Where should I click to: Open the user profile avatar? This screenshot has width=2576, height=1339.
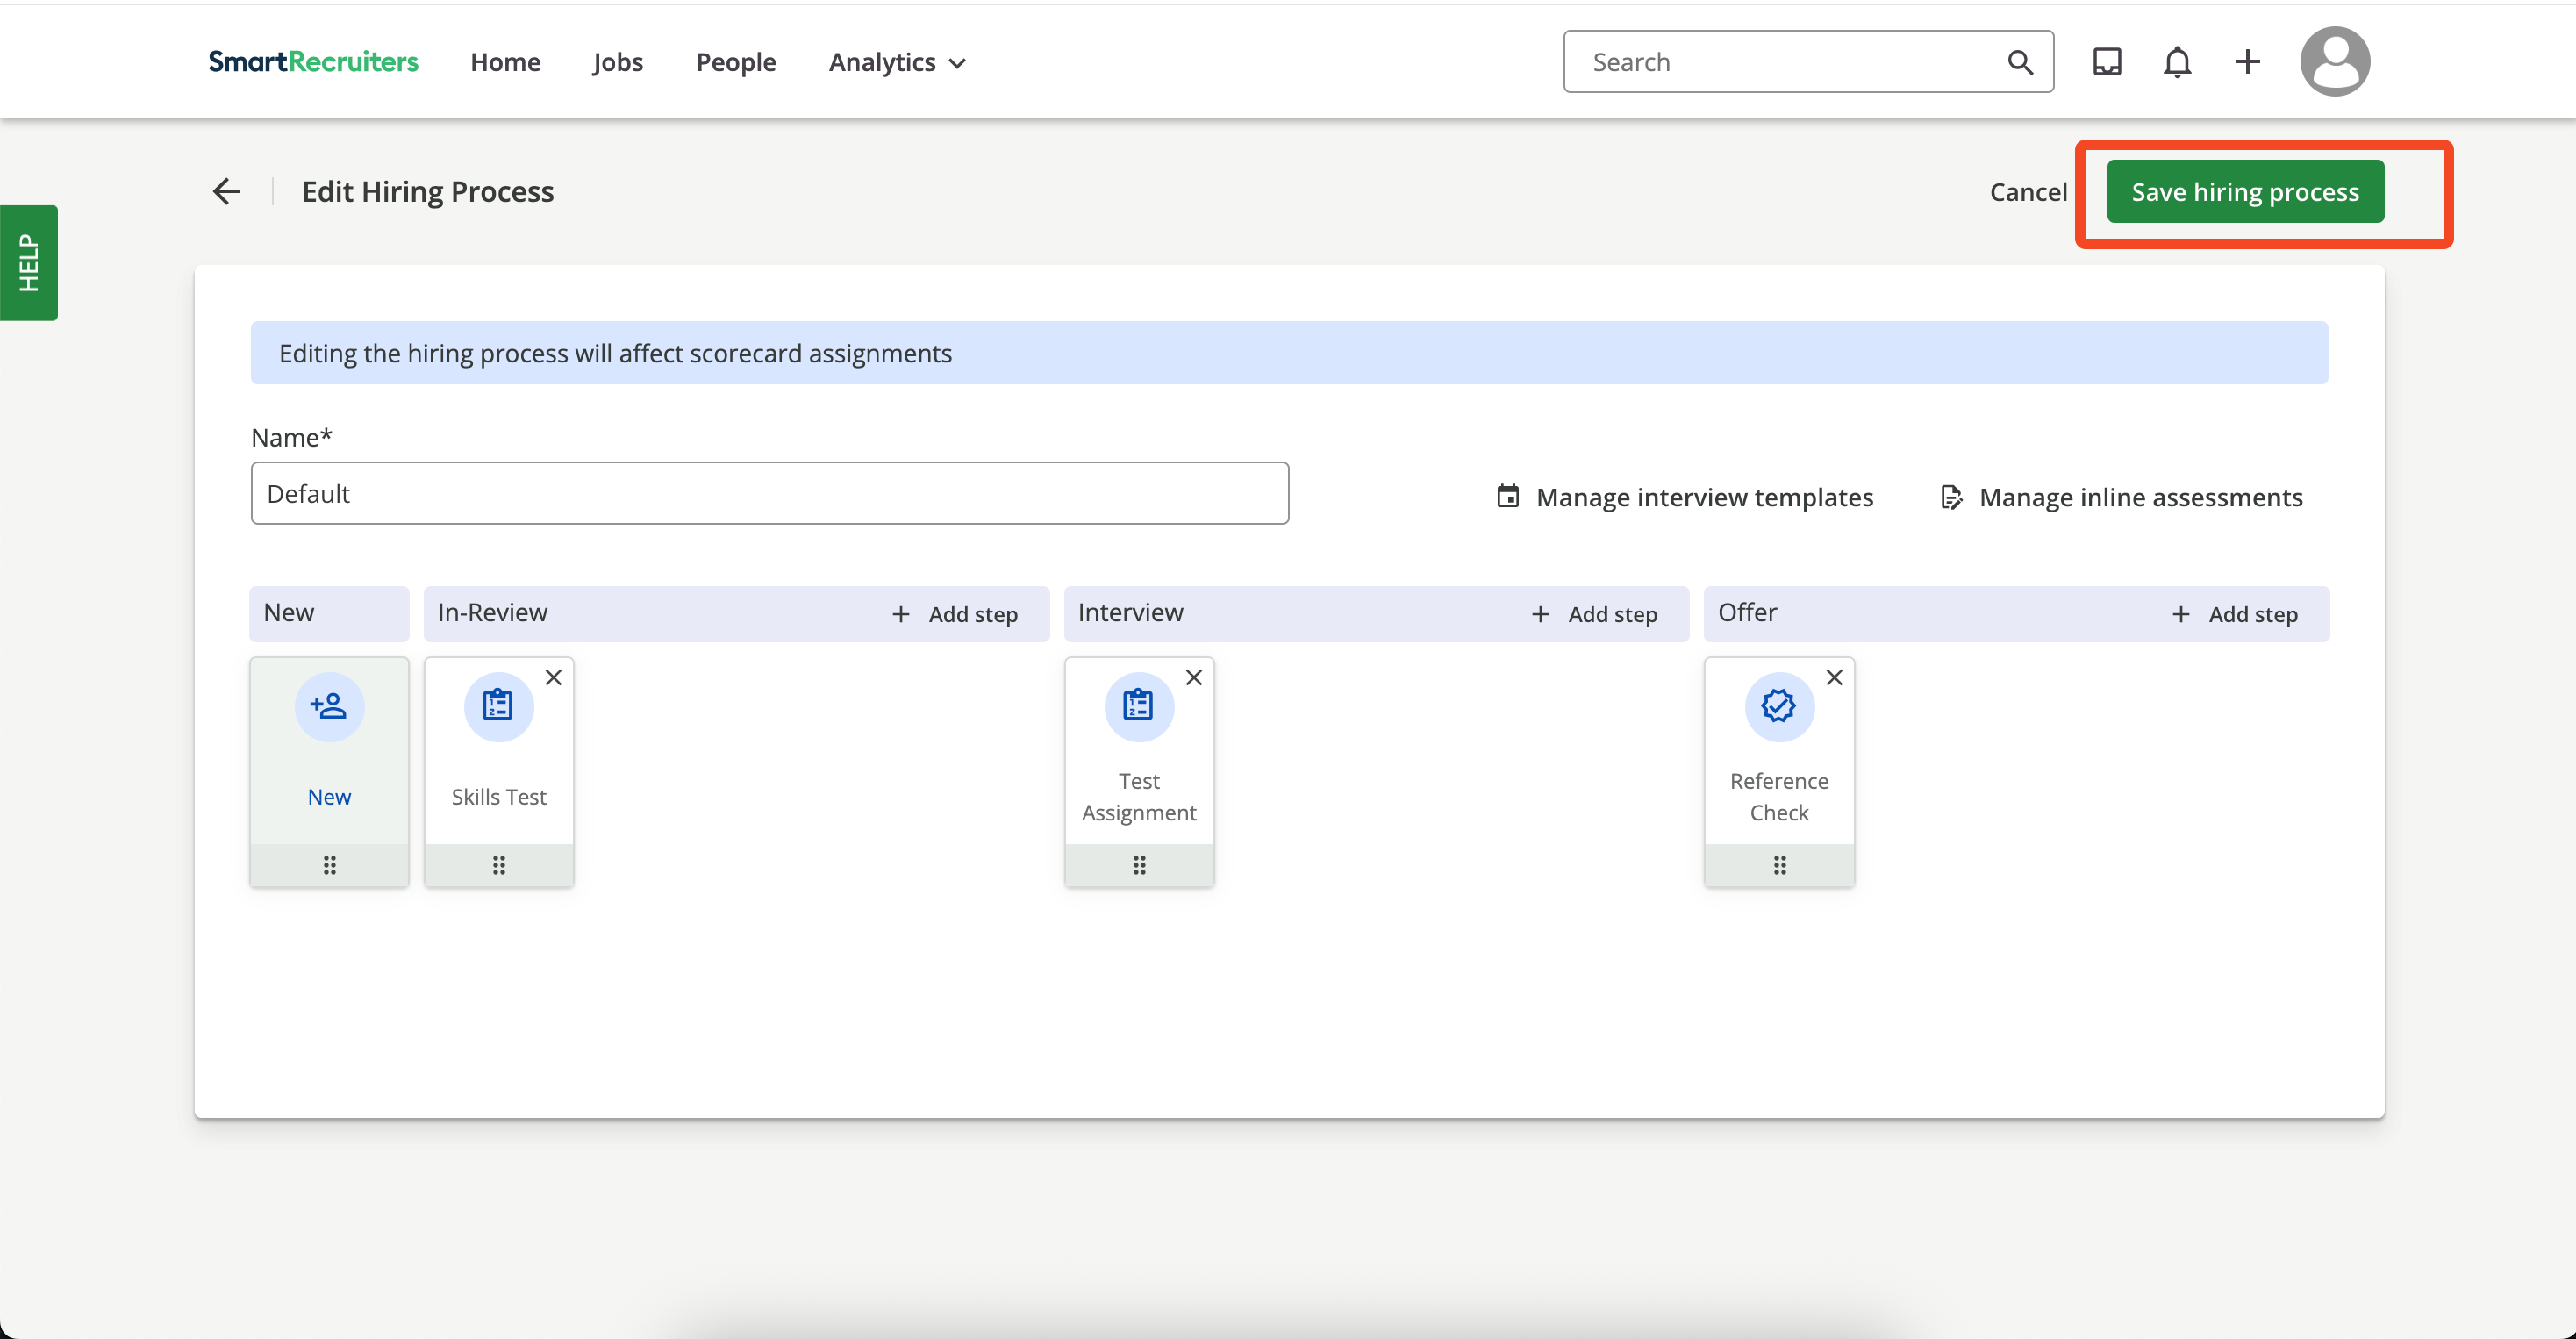point(2334,62)
